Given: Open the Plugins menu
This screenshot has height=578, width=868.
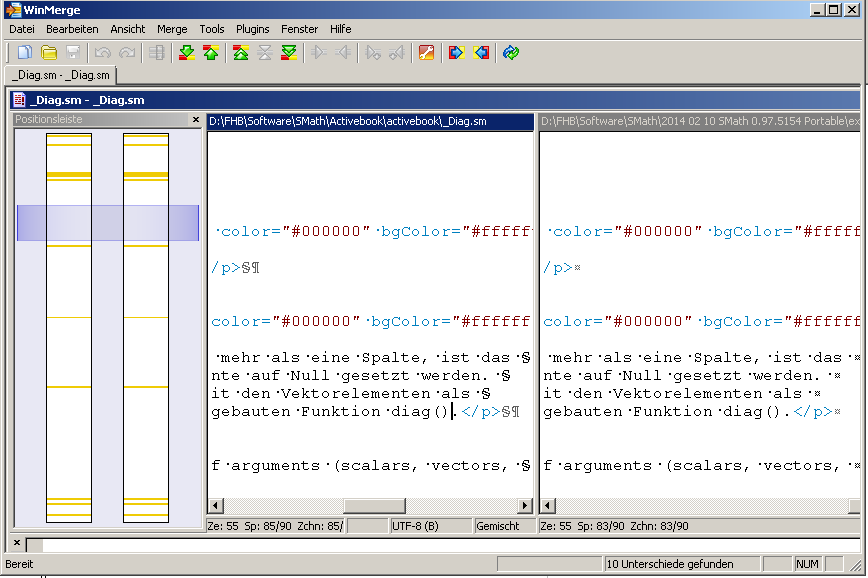Looking at the screenshot, I should (x=252, y=29).
